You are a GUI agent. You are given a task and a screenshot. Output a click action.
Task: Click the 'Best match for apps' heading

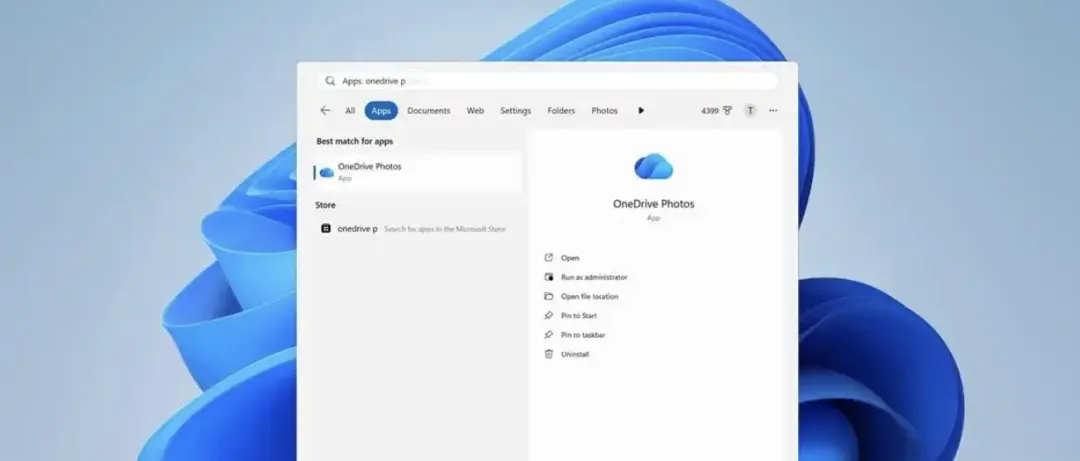point(355,141)
